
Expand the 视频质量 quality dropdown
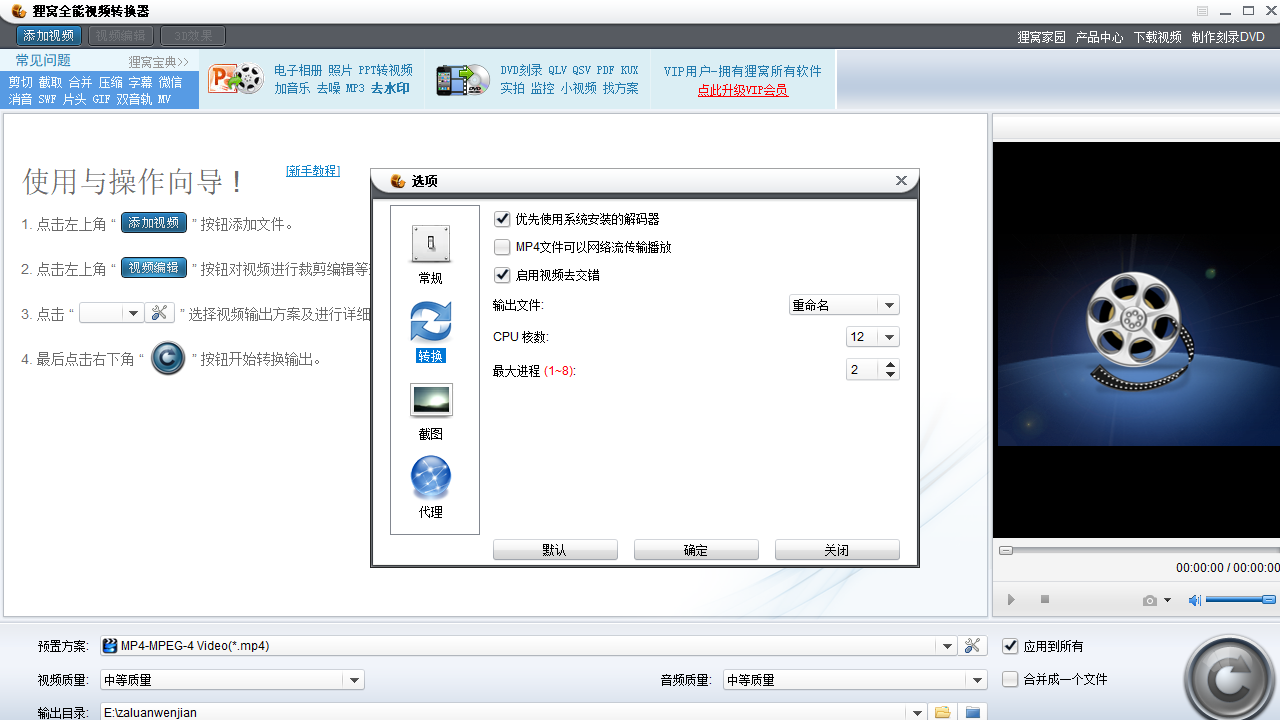(x=354, y=679)
